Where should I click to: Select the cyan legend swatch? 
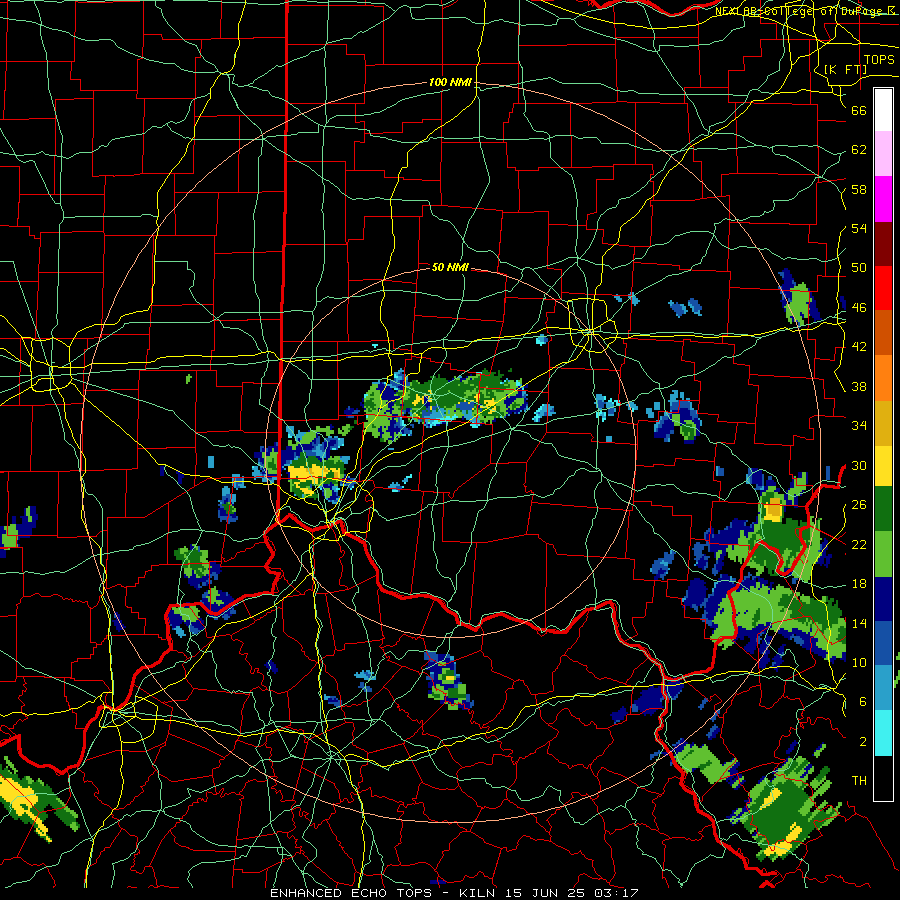click(x=883, y=733)
